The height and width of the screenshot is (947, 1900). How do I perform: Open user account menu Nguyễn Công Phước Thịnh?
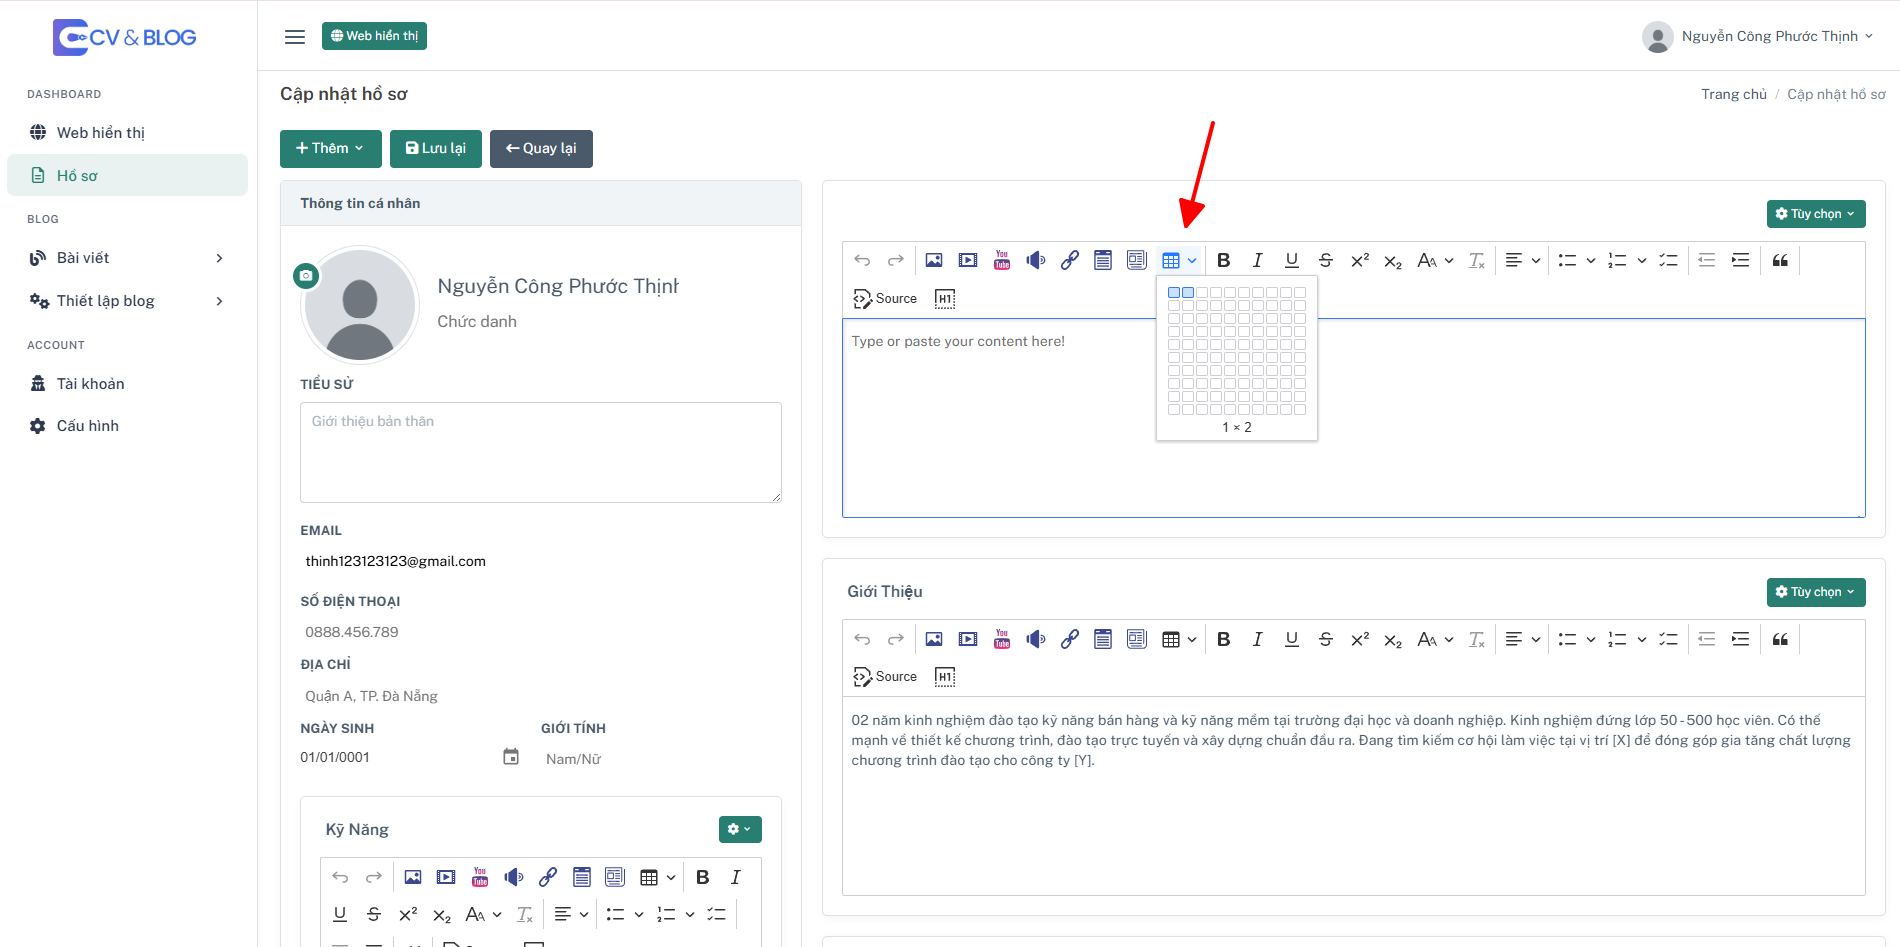(x=1758, y=37)
